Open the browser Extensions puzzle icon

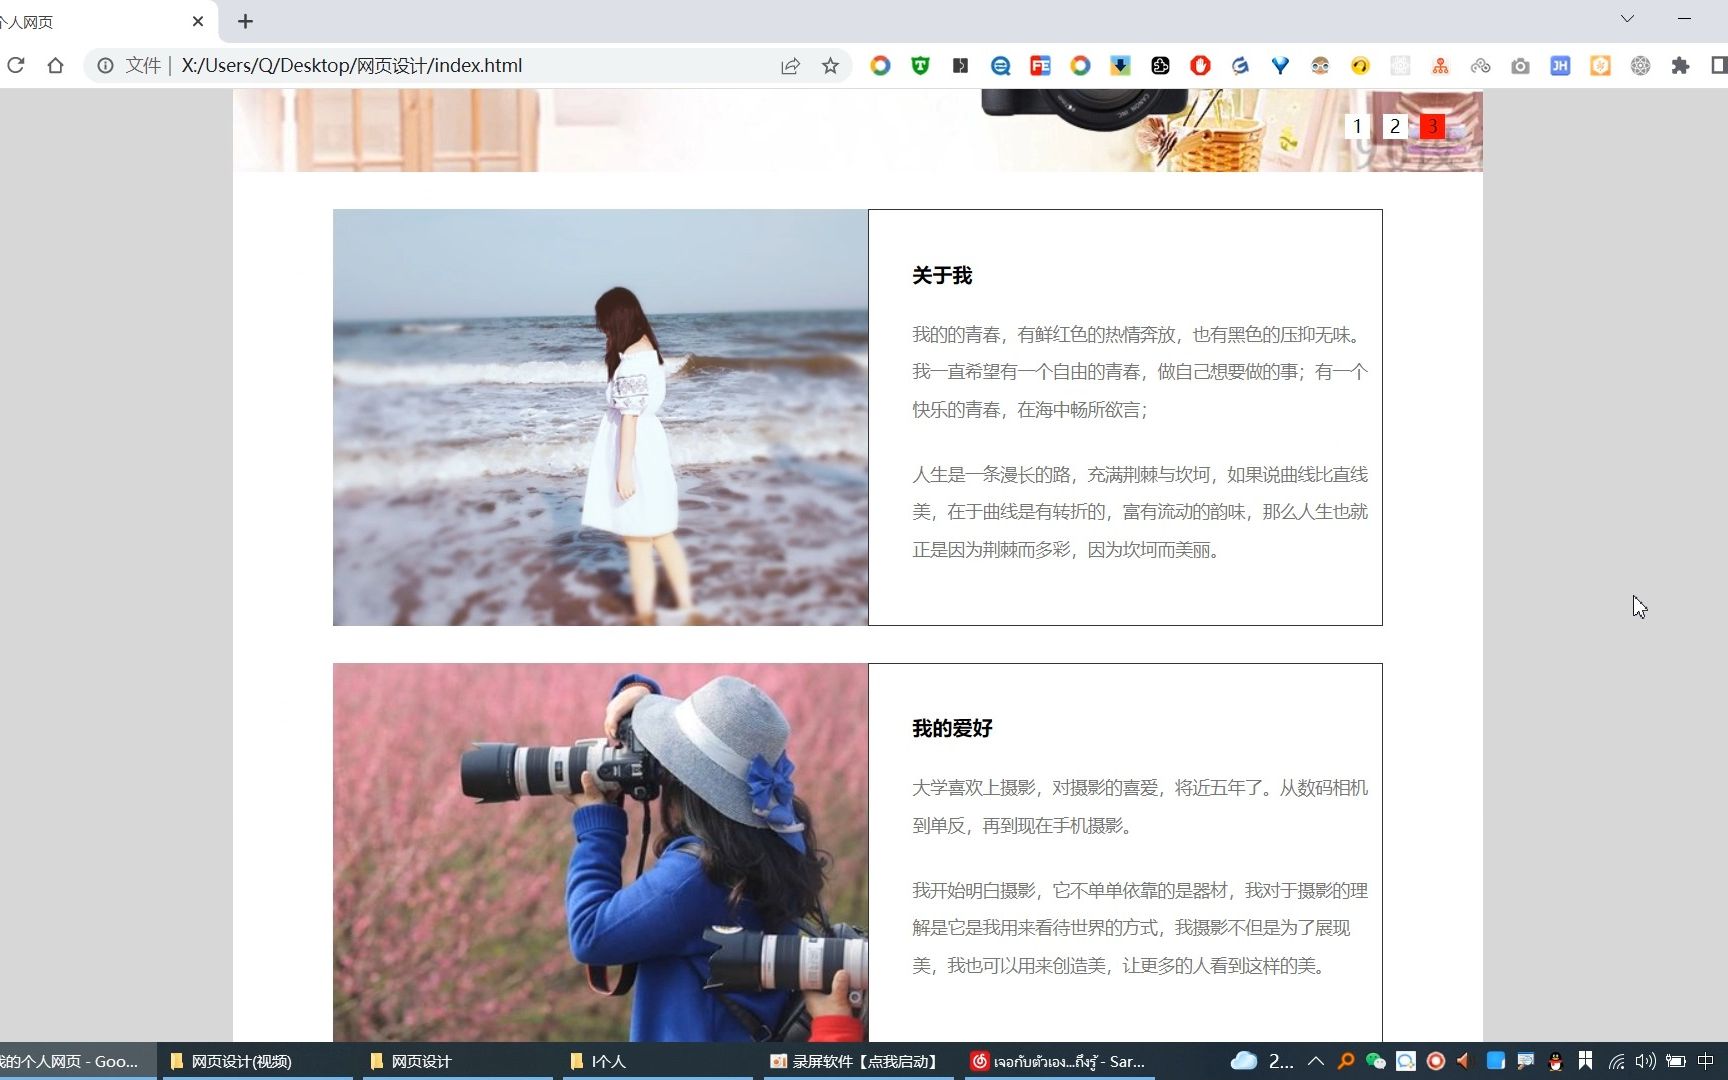pos(1680,65)
